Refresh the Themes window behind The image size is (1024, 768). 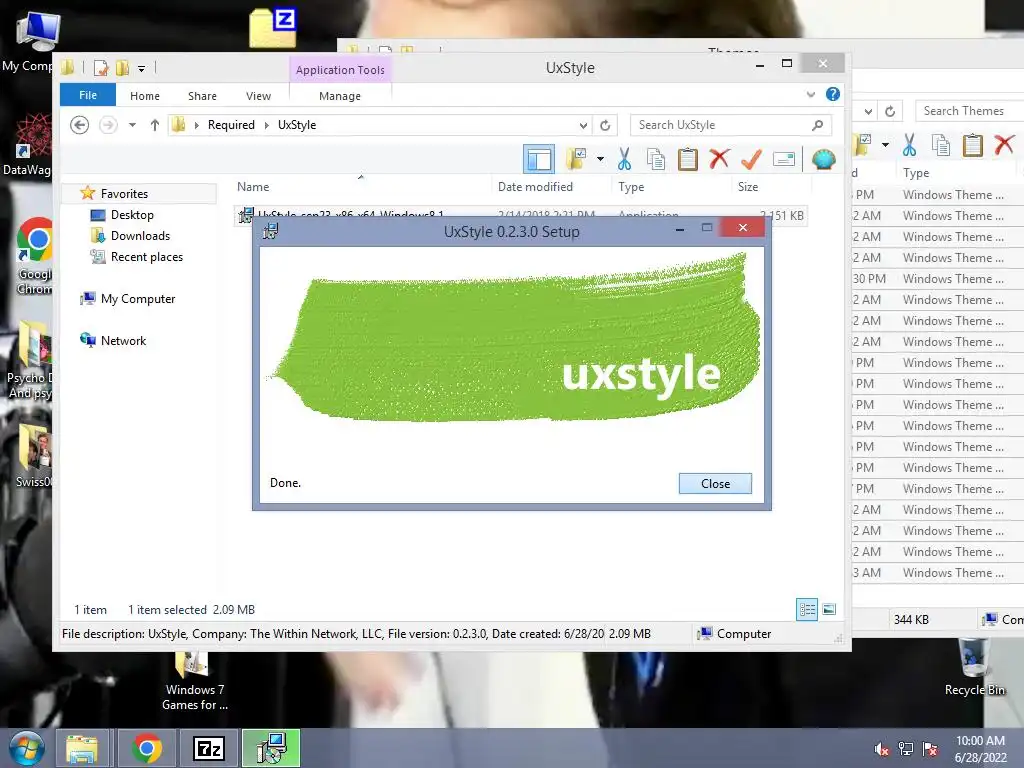(x=889, y=111)
